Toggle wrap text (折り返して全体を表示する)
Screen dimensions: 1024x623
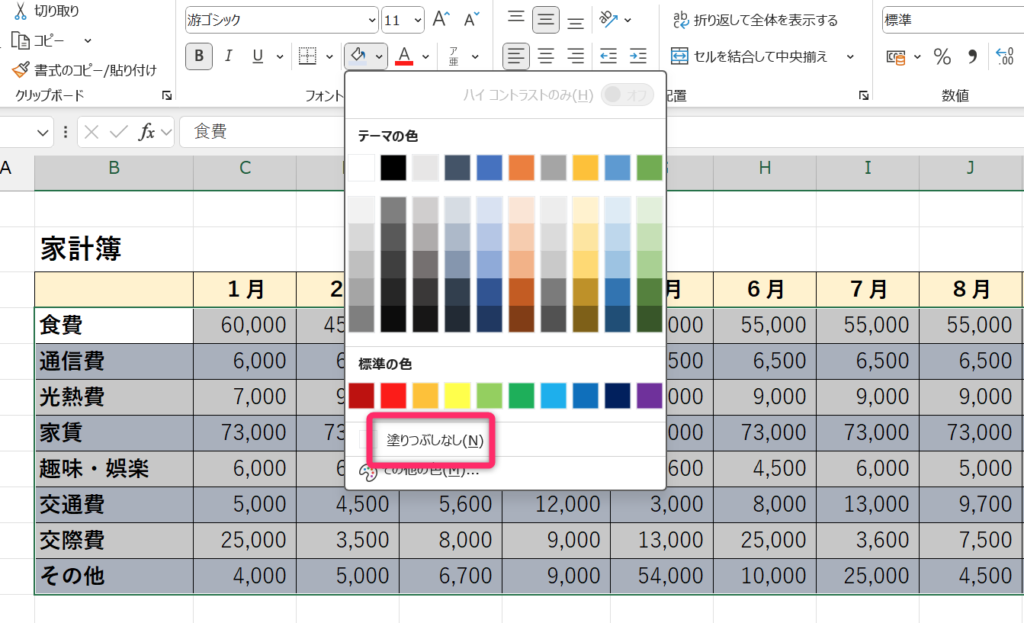[x=755, y=20]
